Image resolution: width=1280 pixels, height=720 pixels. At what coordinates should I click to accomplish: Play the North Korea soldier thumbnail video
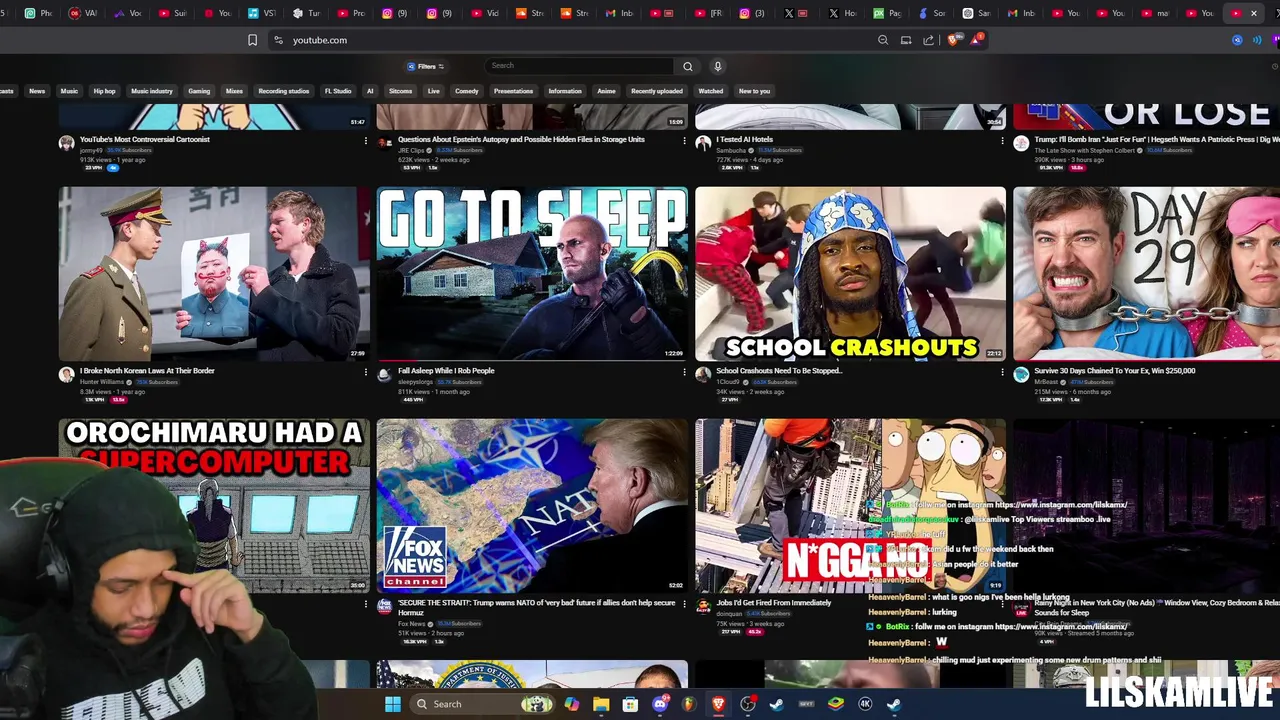tap(214, 273)
